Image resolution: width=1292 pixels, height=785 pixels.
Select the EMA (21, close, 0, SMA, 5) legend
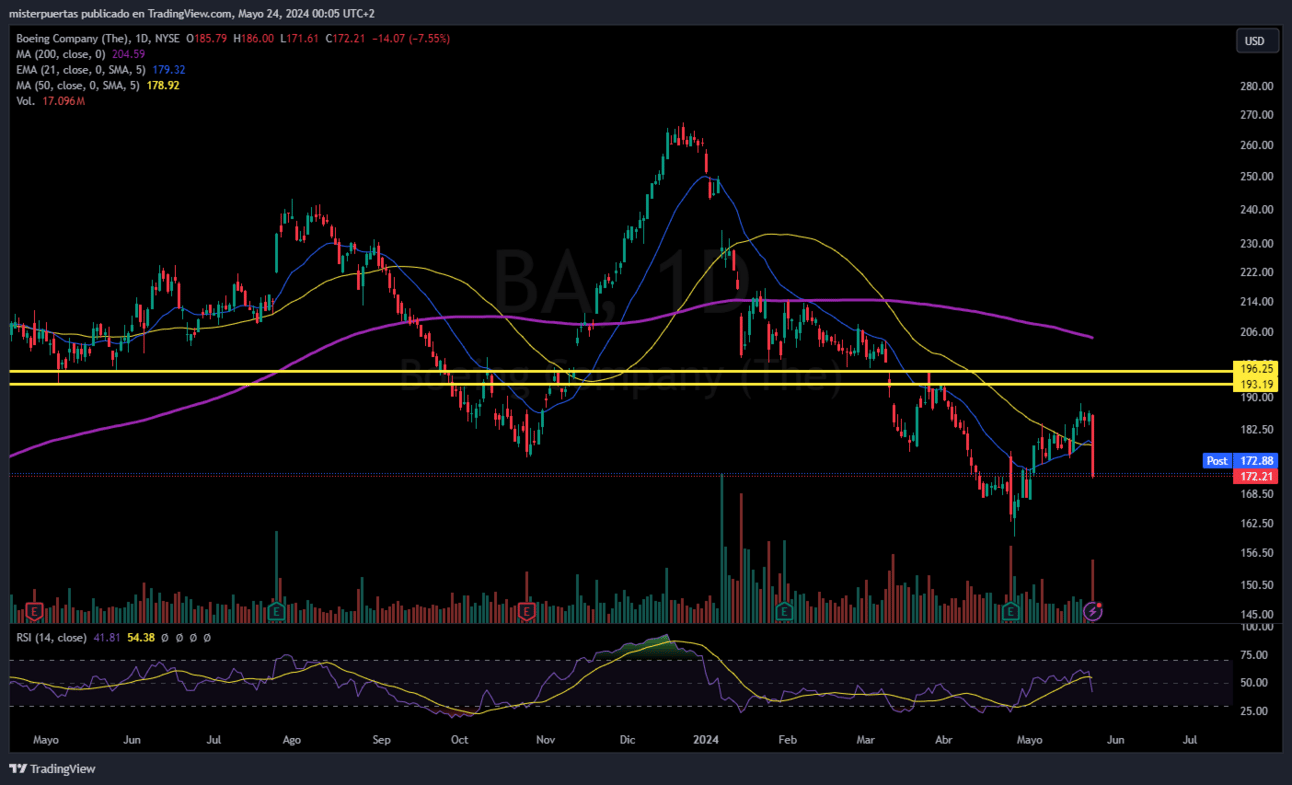(81, 70)
